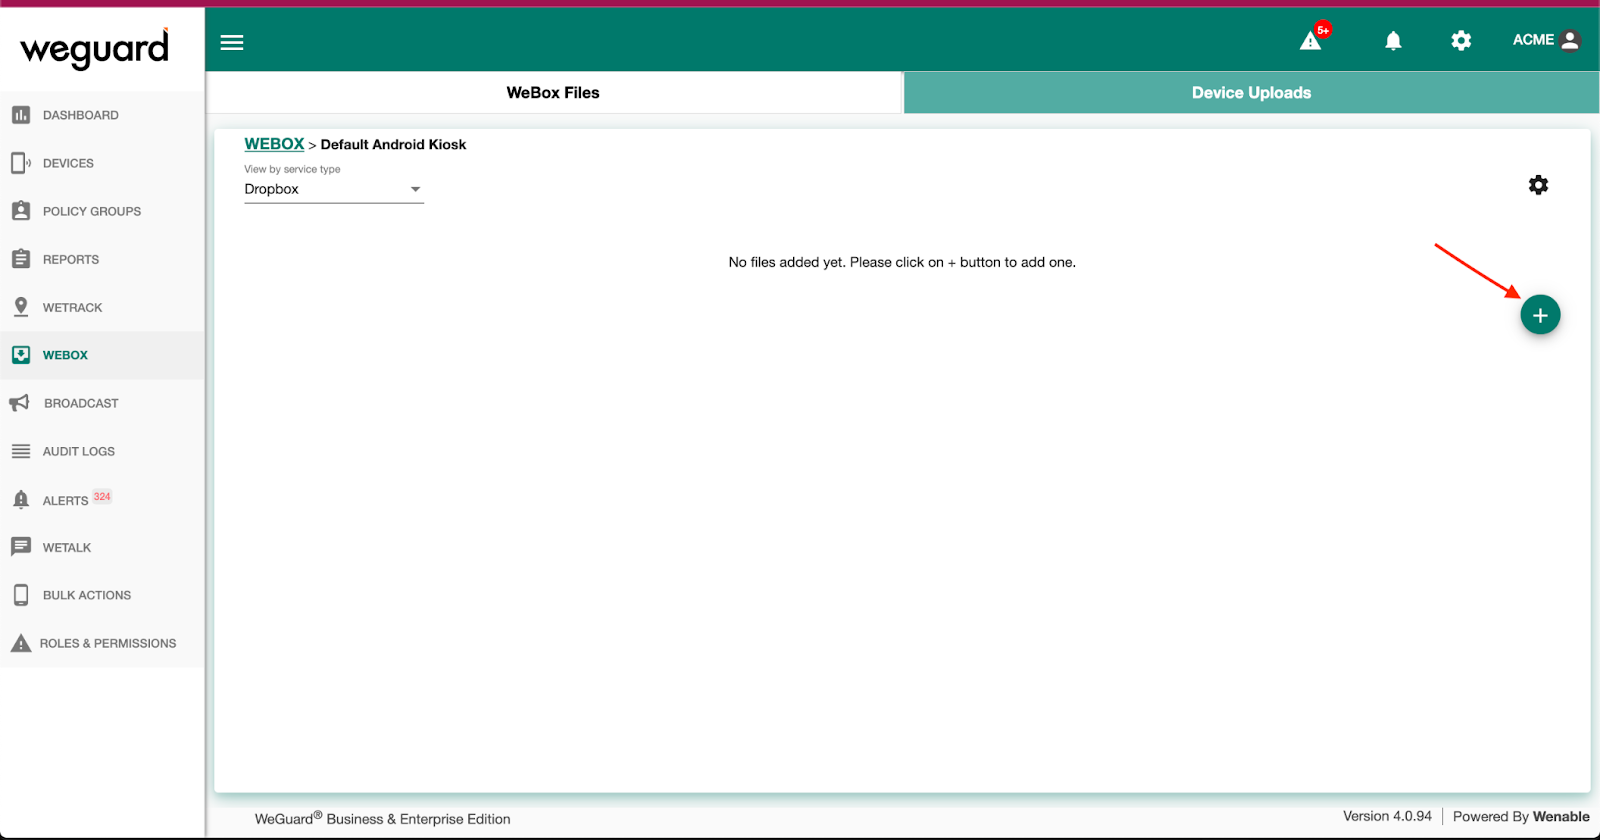Open Policy Groups section

[x=92, y=211]
